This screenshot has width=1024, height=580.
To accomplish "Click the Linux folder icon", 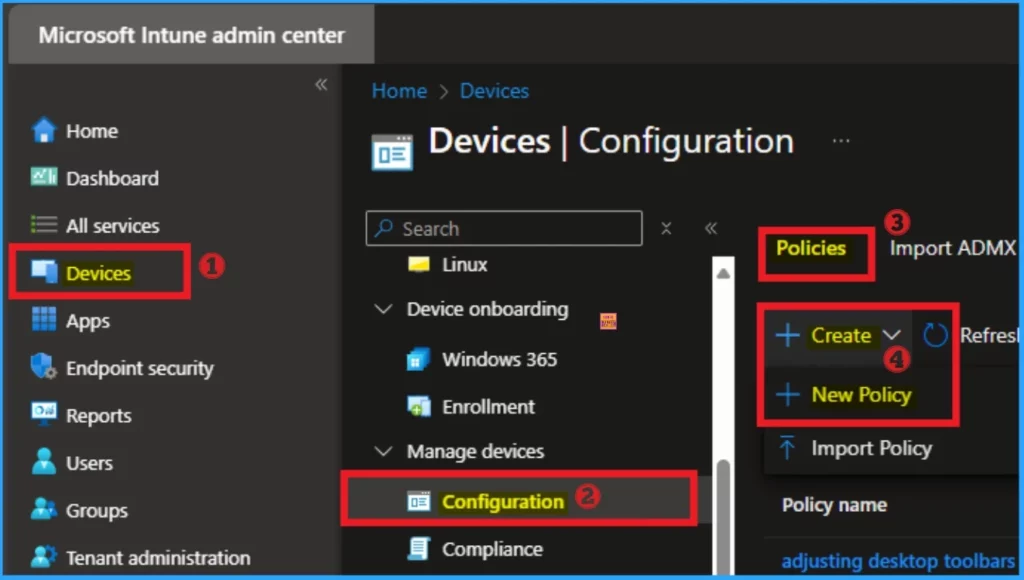I will point(419,264).
